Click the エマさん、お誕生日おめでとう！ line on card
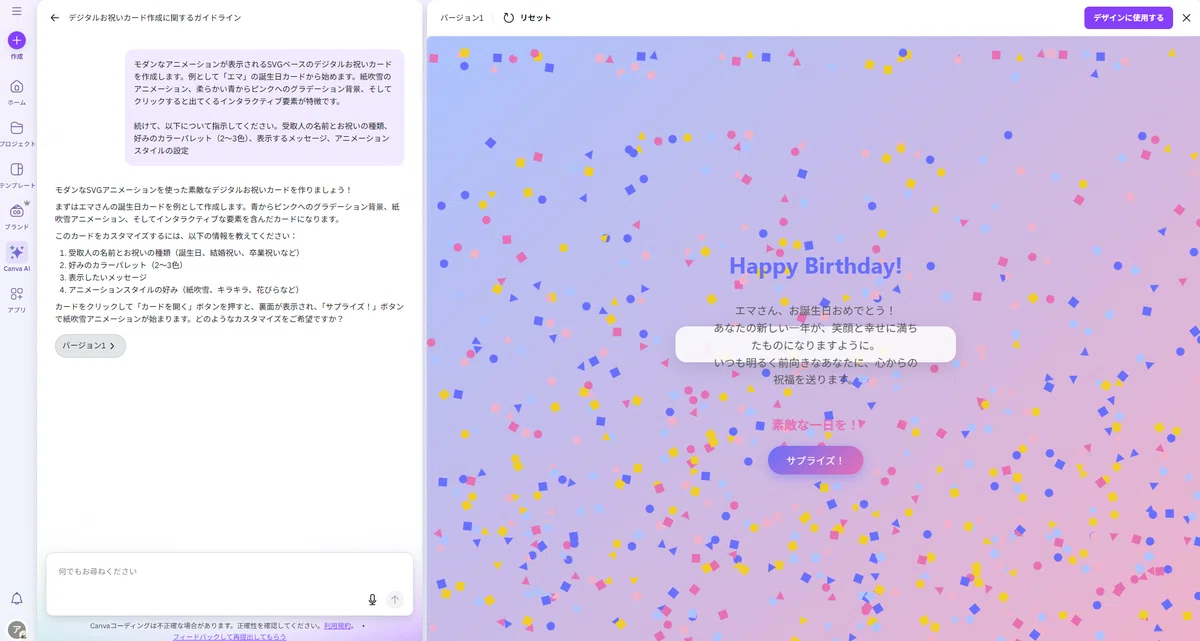Screen dimensions: 1200x641 point(815,311)
